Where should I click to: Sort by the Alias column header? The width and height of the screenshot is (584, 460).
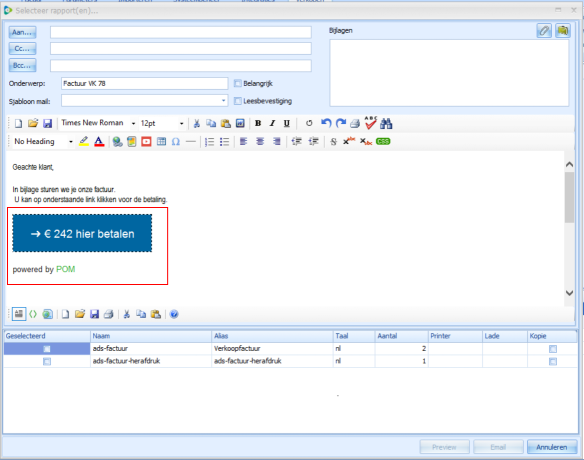[272, 336]
